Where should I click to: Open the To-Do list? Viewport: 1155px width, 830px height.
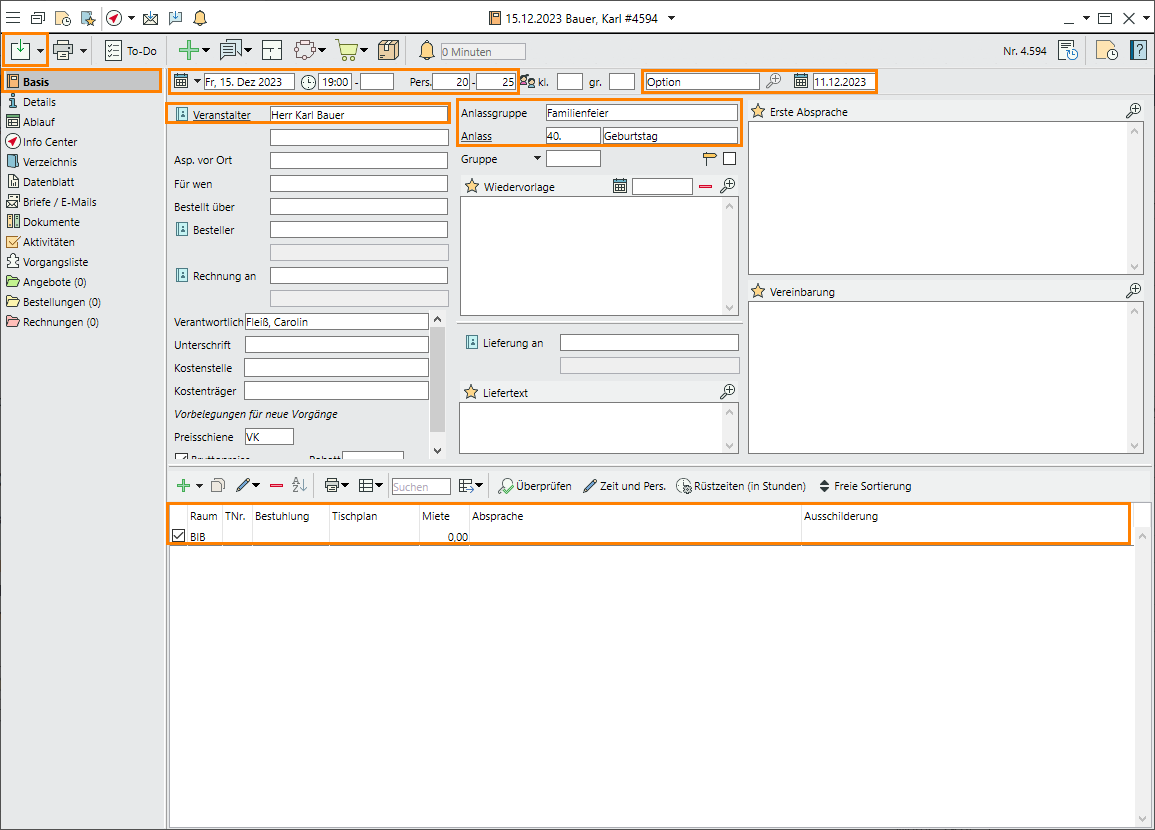[131, 51]
